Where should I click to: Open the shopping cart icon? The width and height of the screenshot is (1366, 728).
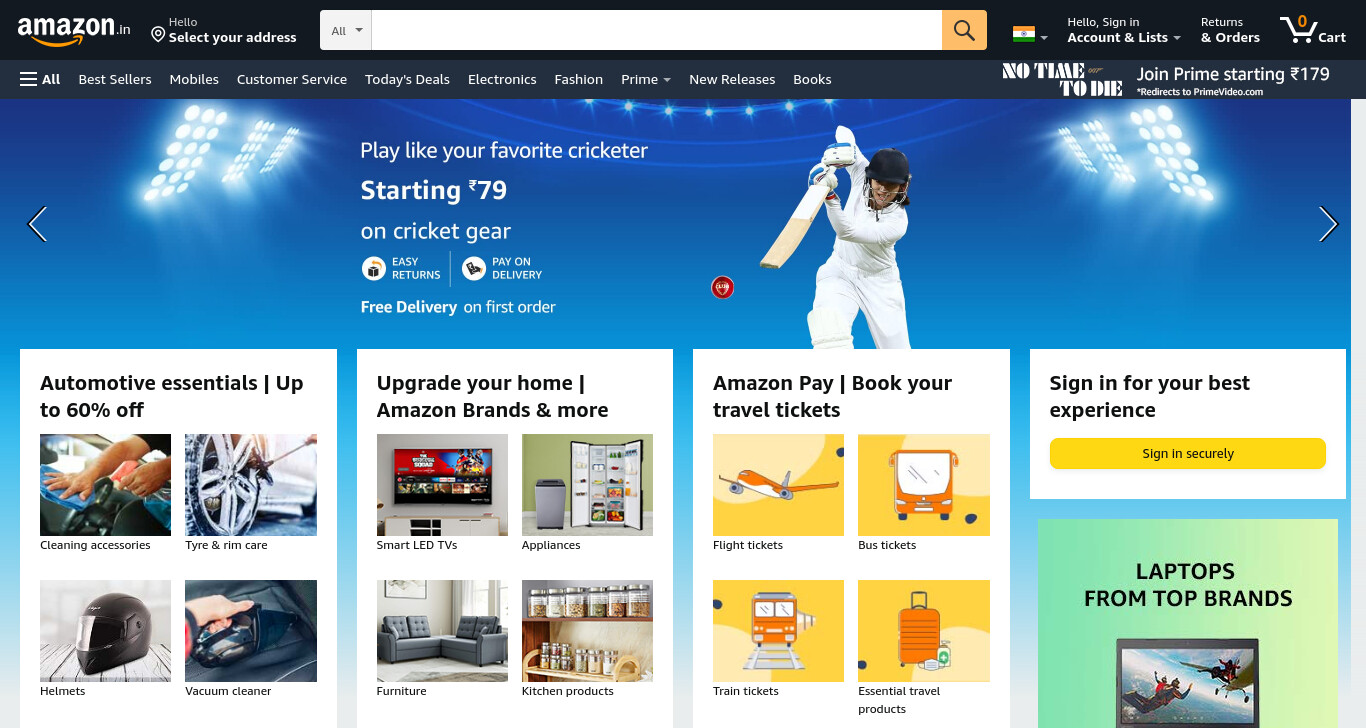coord(1313,30)
